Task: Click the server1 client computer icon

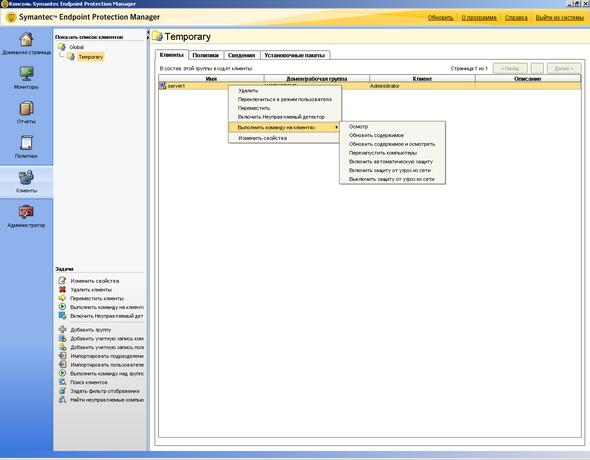Action: click(x=163, y=86)
